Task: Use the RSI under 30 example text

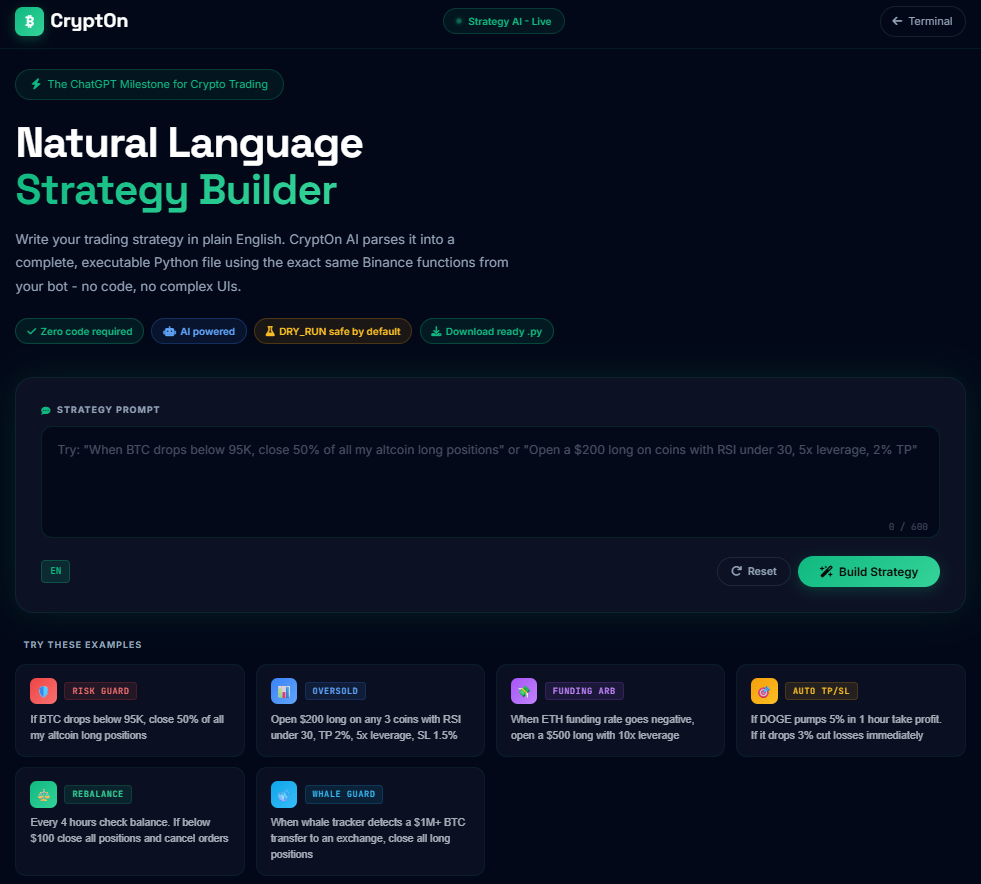Action: coord(366,727)
